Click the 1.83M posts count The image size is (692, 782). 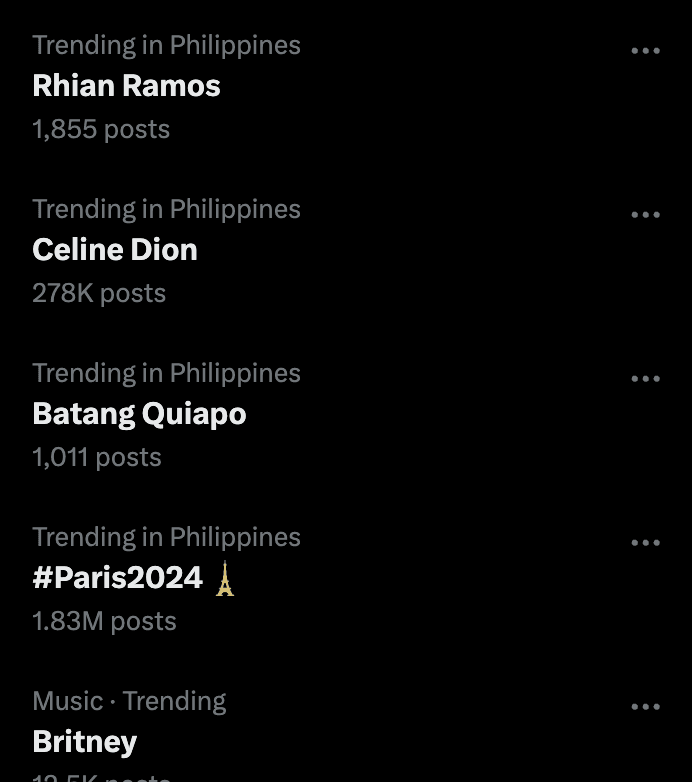click(104, 621)
